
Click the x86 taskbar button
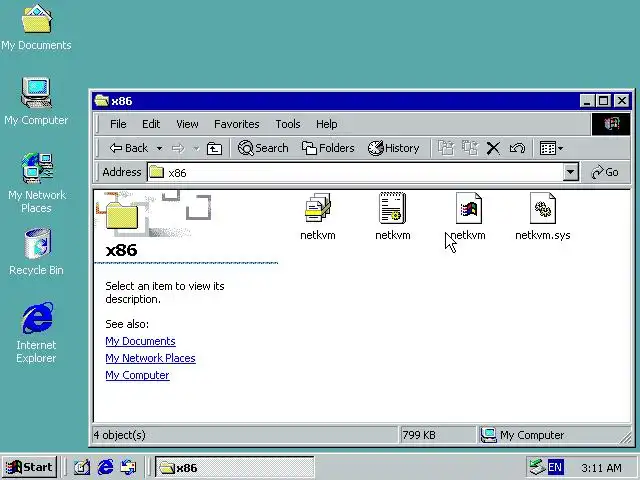coord(235,468)
